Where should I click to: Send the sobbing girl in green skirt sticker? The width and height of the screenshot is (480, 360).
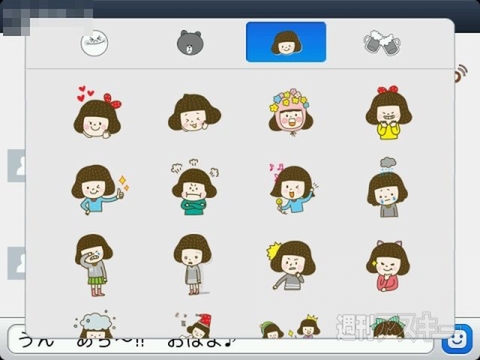(x=94, y=265)
